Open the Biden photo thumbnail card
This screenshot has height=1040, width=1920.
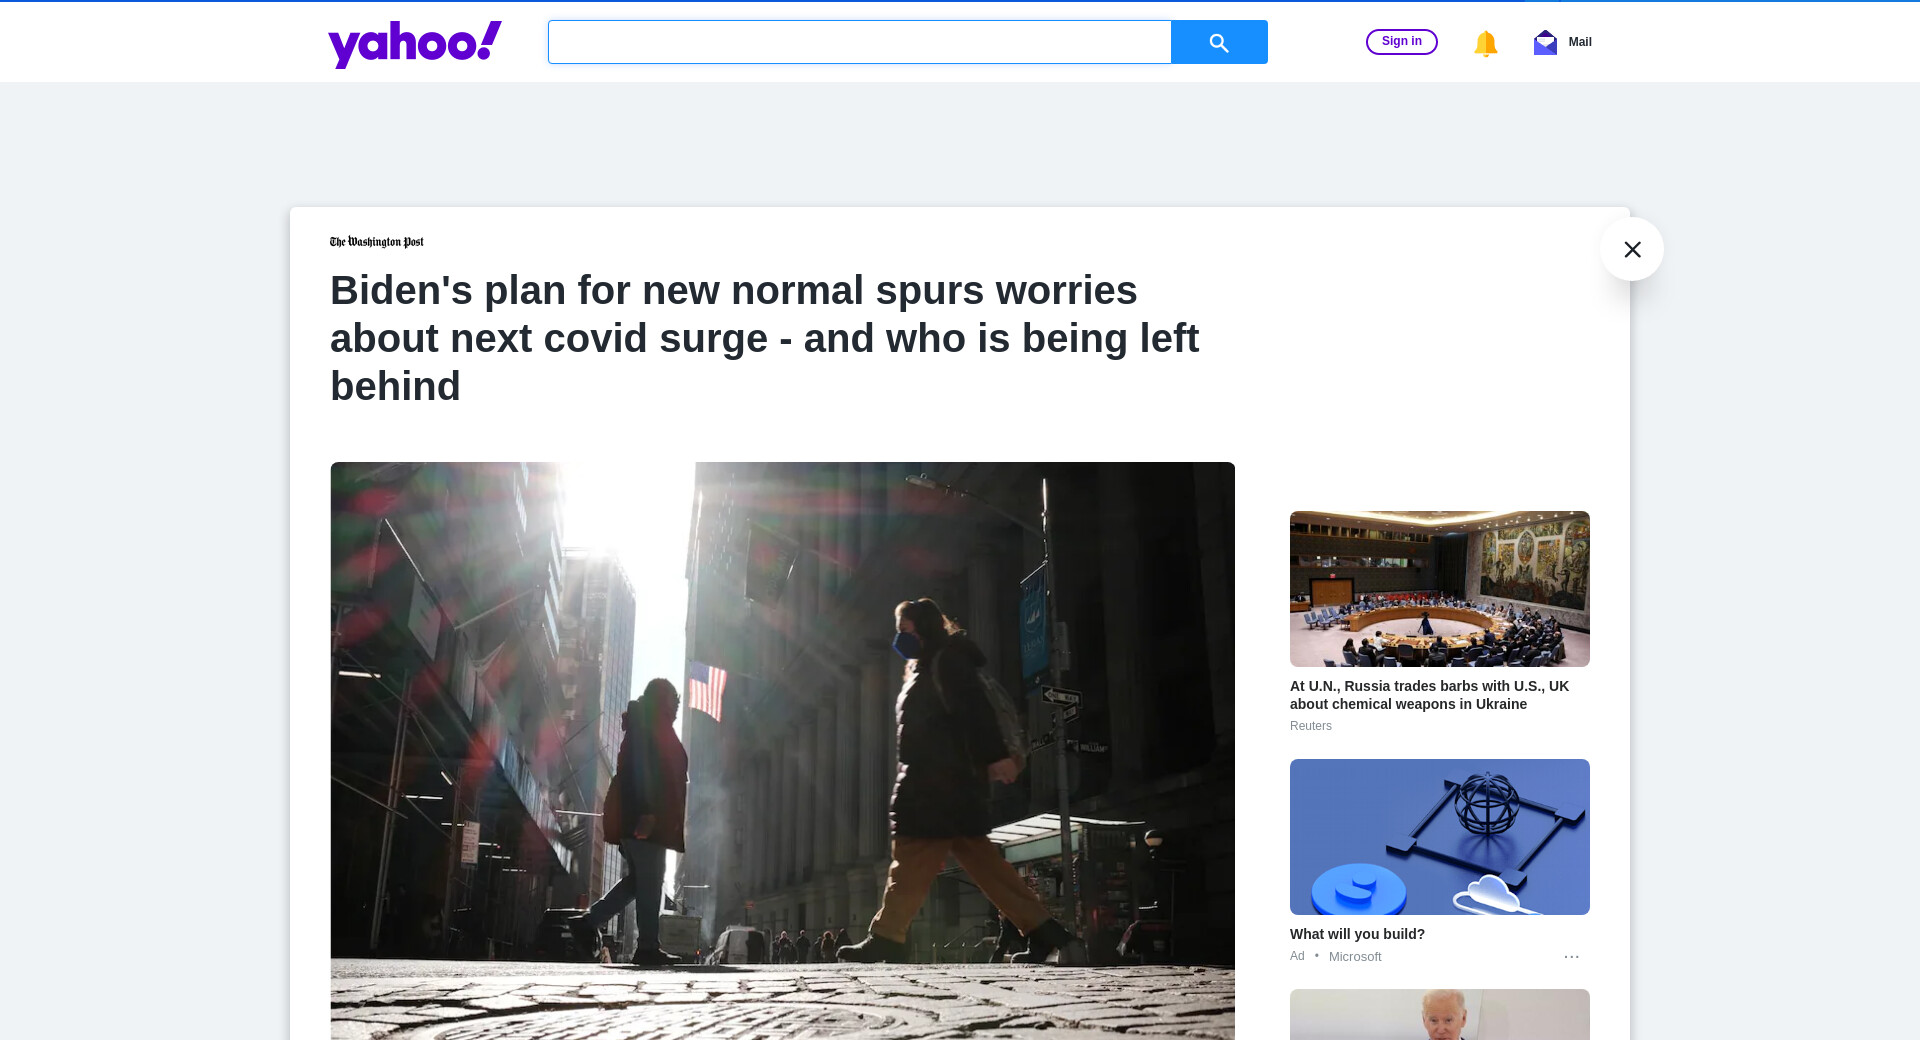coord(1440,1014)
